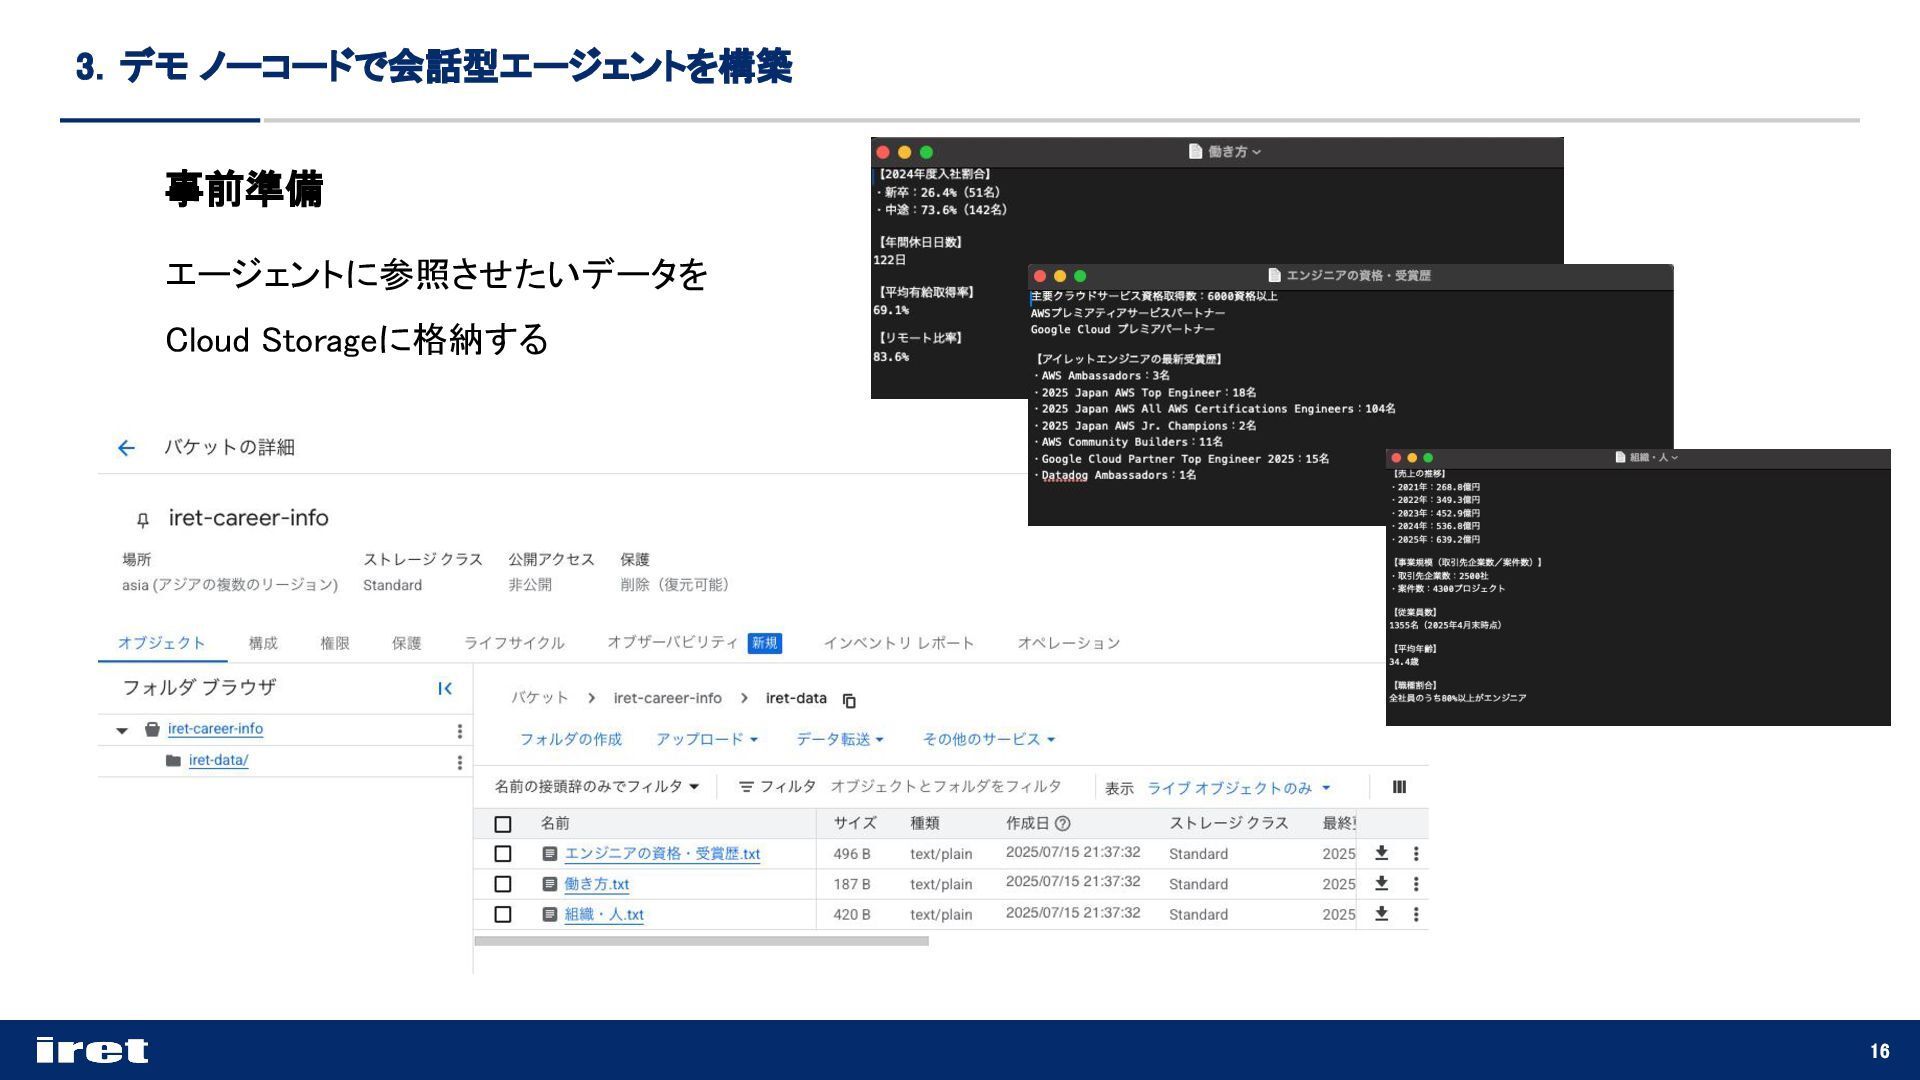Click バケット breadcrumb link

539,698
